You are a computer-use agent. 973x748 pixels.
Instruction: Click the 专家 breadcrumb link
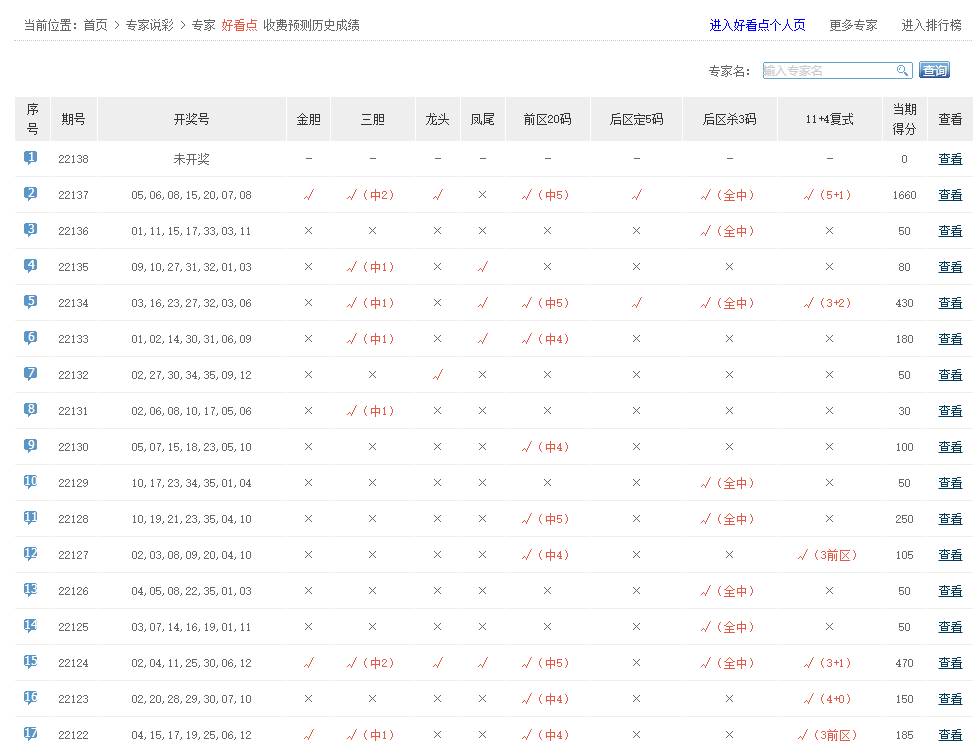(203, 25)
